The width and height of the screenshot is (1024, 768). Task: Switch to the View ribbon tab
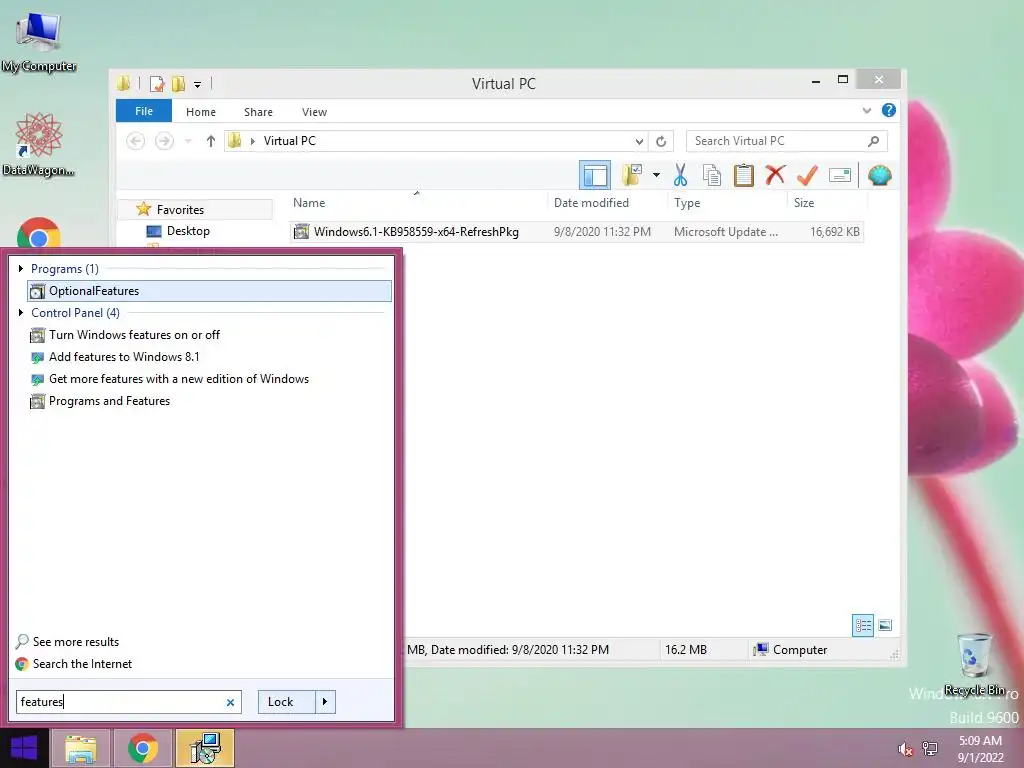[x=314, y=112]
